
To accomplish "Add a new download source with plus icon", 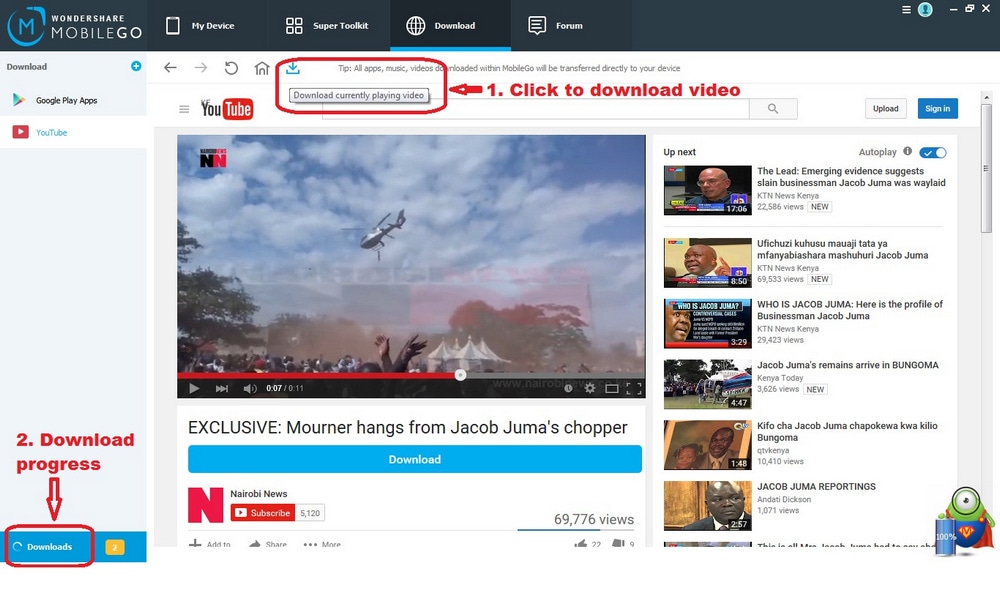I will [x=136, y=66].
